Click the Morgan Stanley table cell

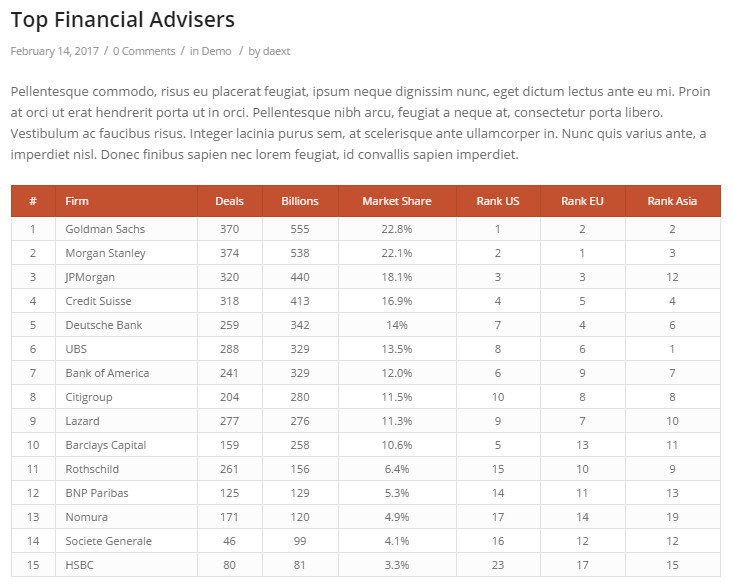tap(105, 253)
